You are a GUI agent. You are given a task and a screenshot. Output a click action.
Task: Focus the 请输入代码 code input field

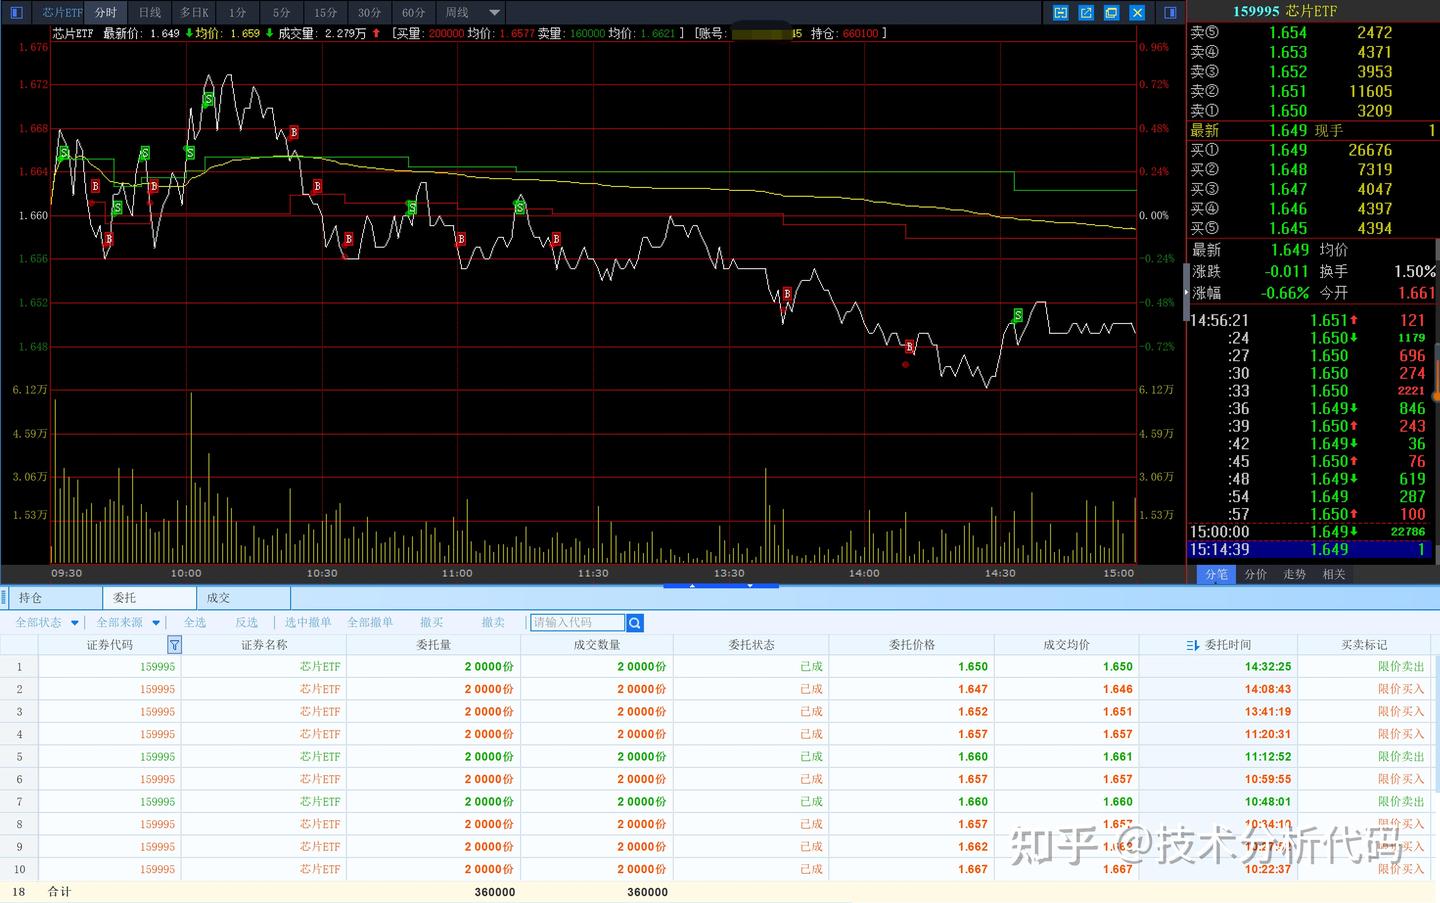click(578, 623)
